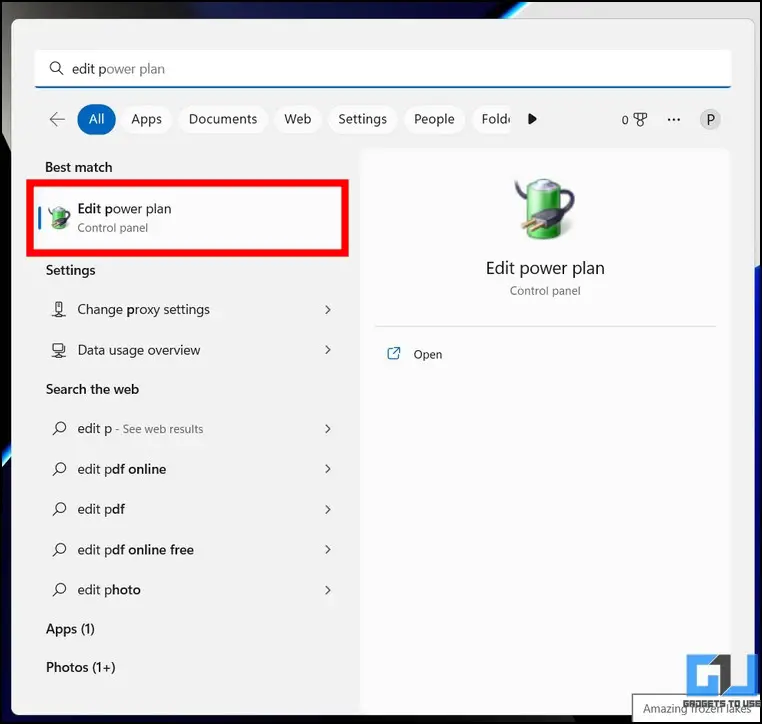762x724 pixels.
Task: Click search icon beside 'edit p'
Action: coord(59,429)
